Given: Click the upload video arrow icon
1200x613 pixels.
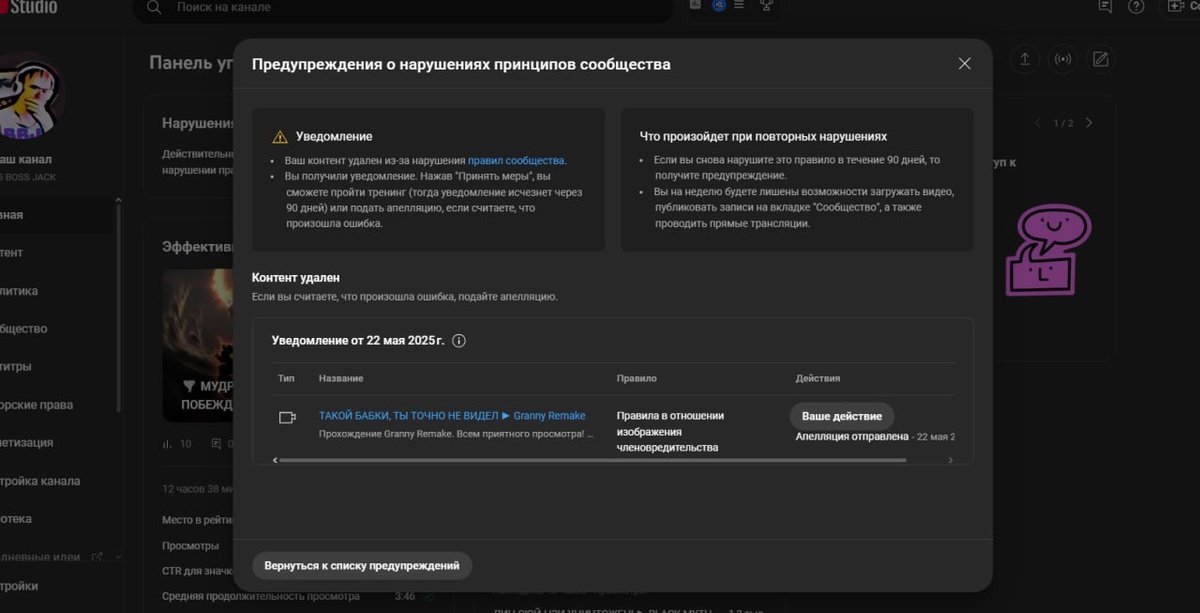Looking at the screenshot, I should 1024,59.
